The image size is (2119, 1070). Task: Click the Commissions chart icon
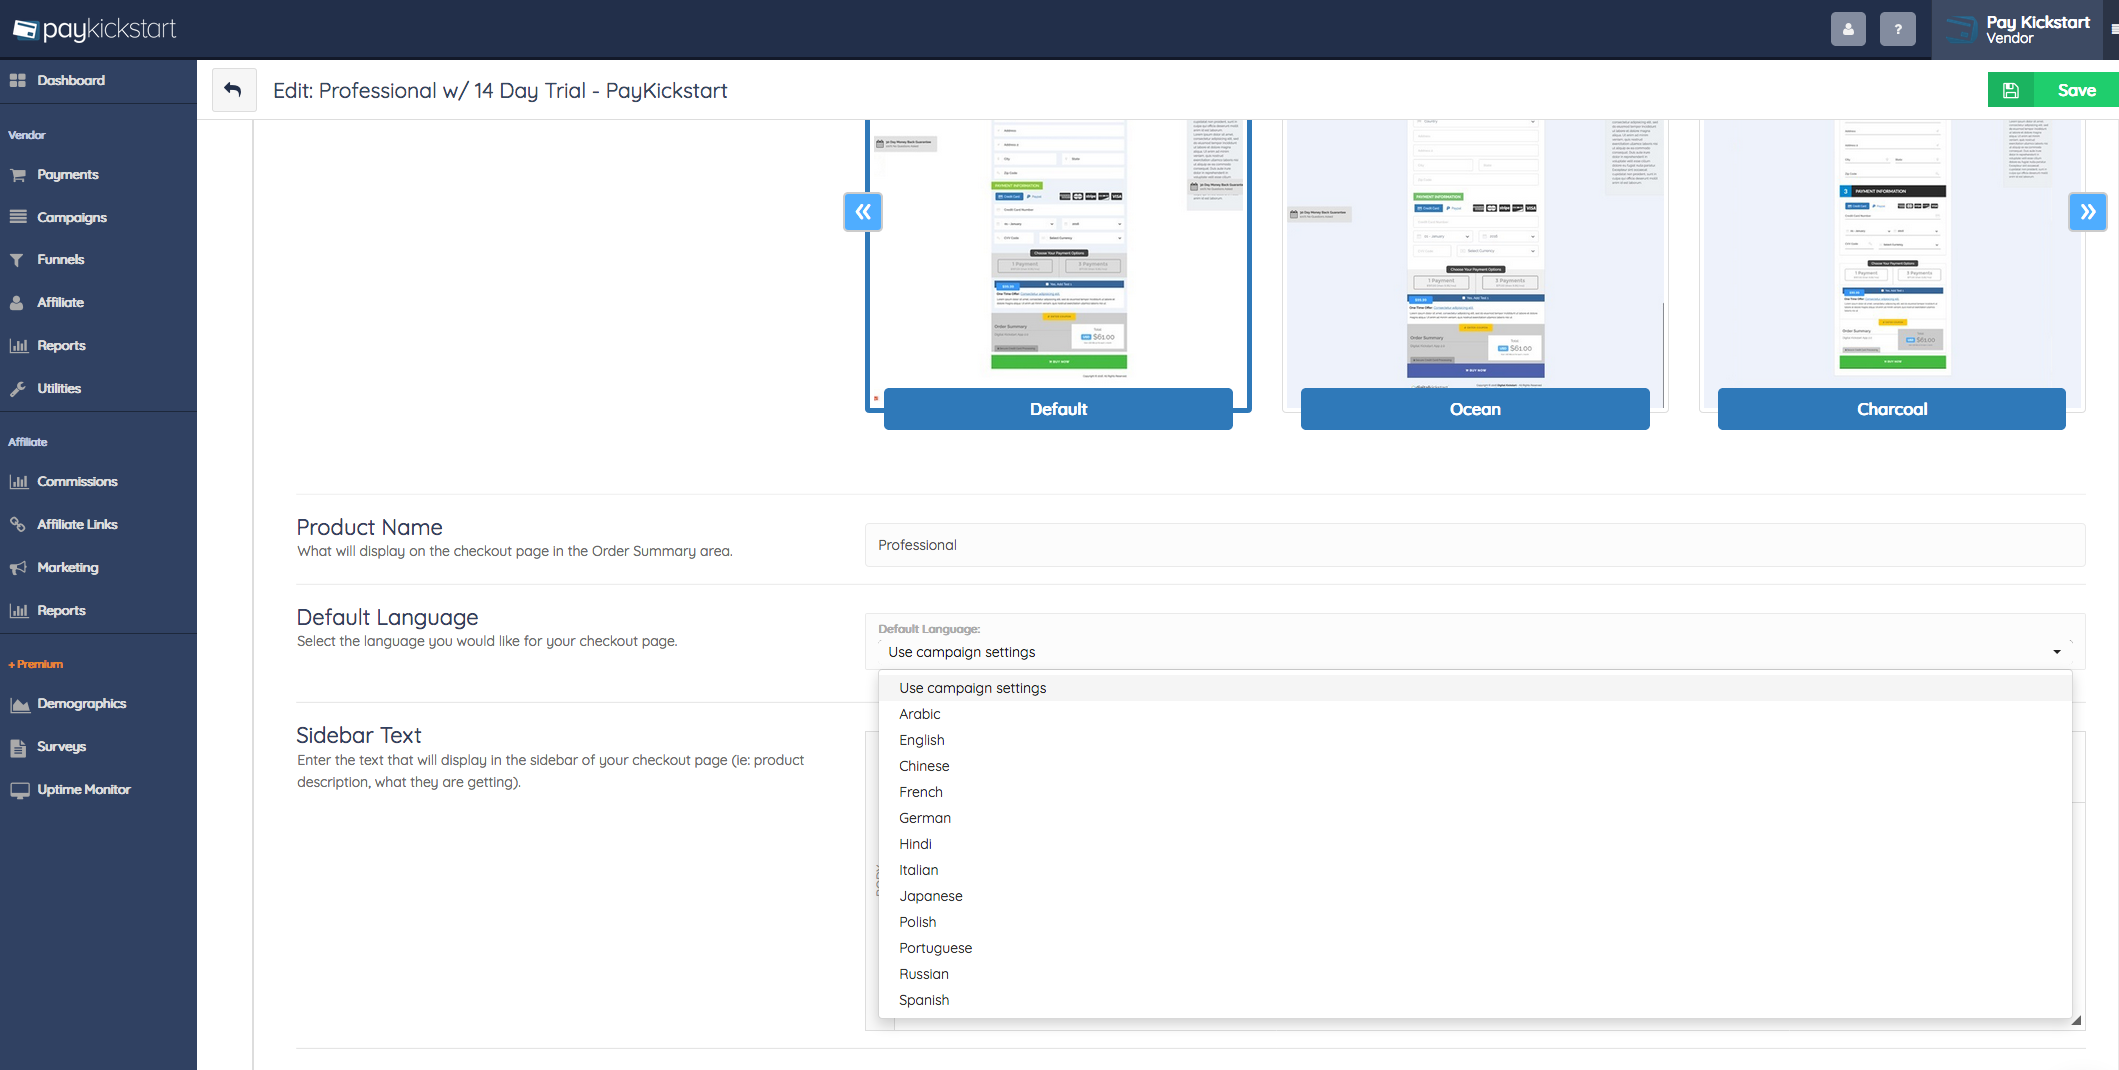[18, 482]
